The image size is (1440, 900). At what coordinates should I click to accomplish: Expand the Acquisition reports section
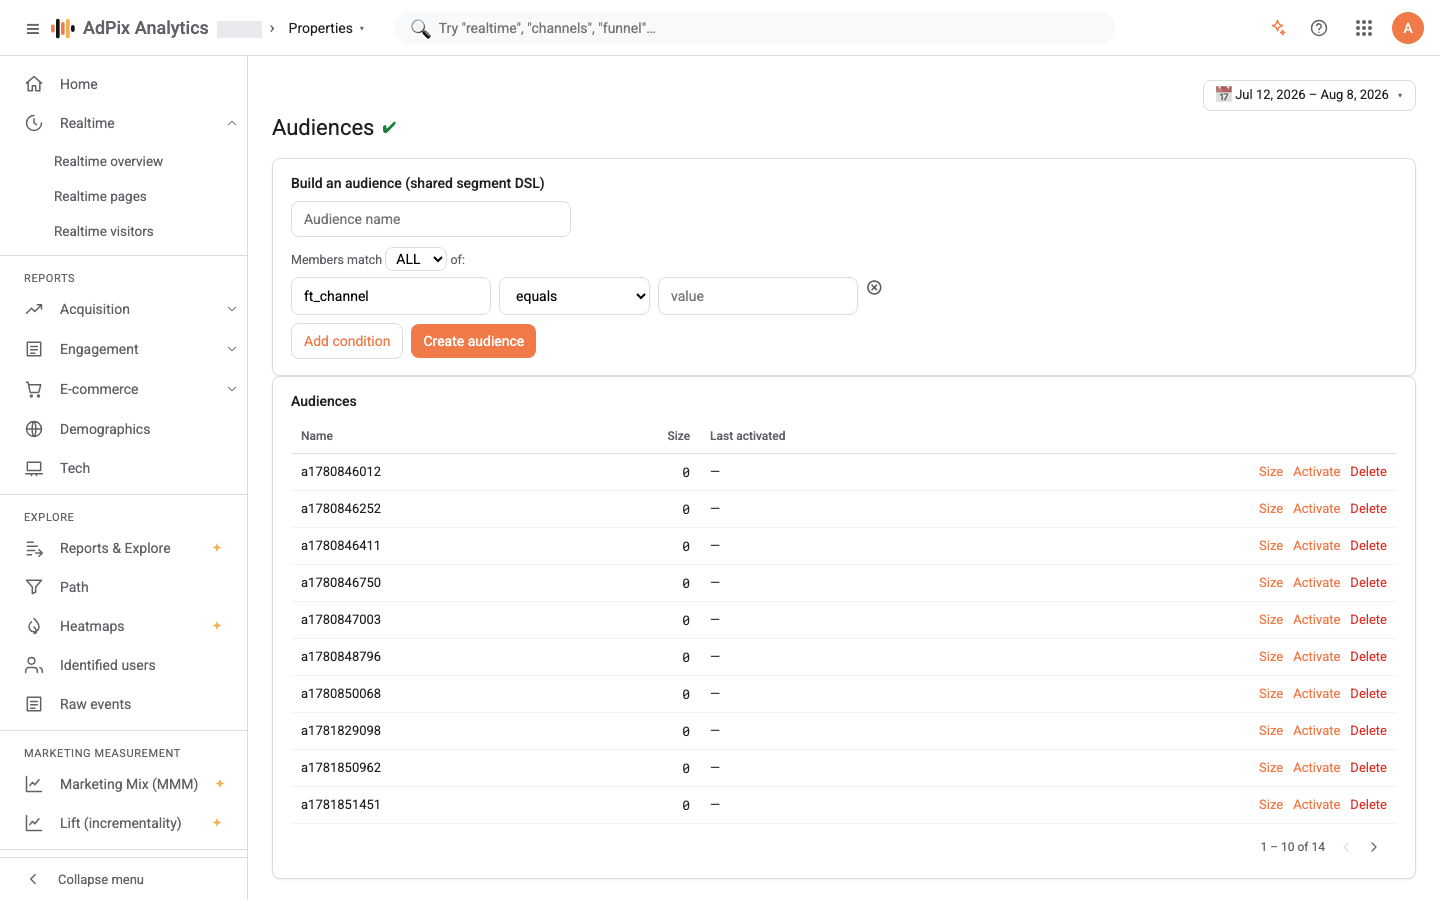(232, 309)
